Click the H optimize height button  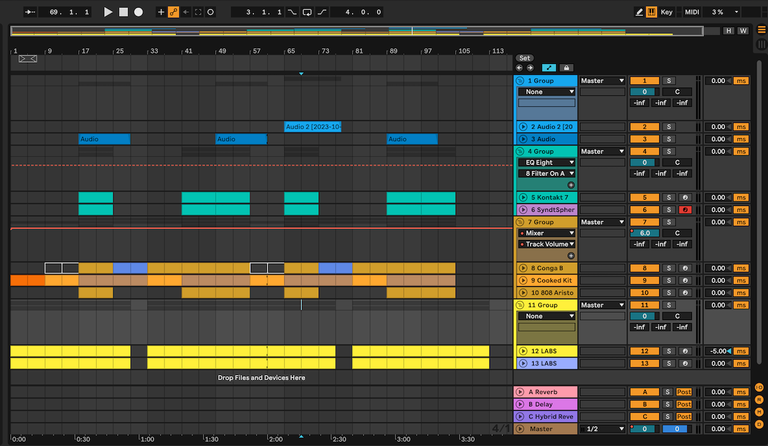[x=728, y=30]
